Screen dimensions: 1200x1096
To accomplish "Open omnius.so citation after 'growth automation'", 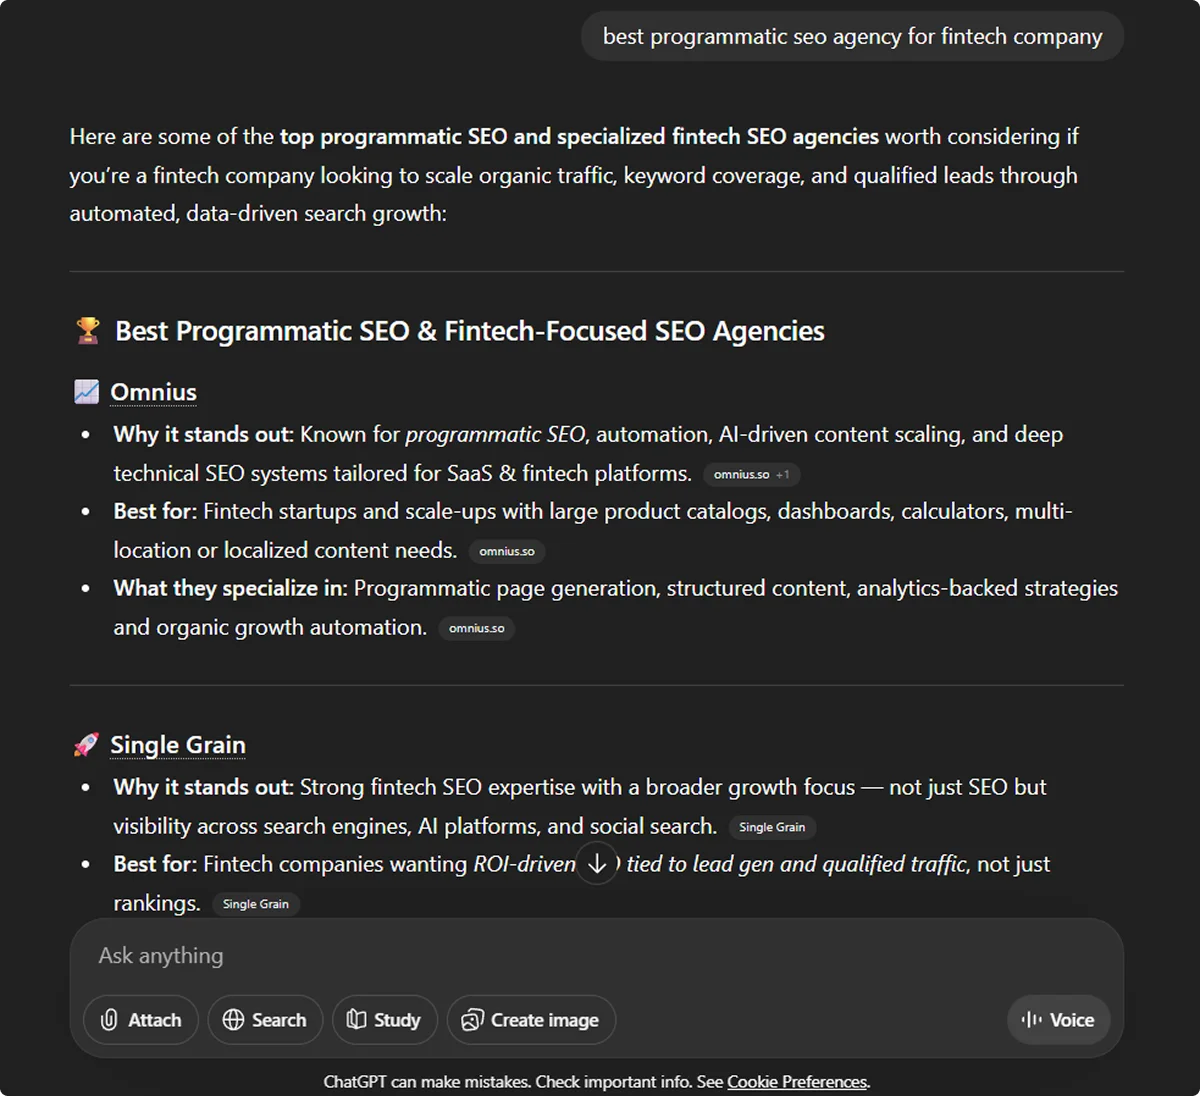I will point(476,628).
